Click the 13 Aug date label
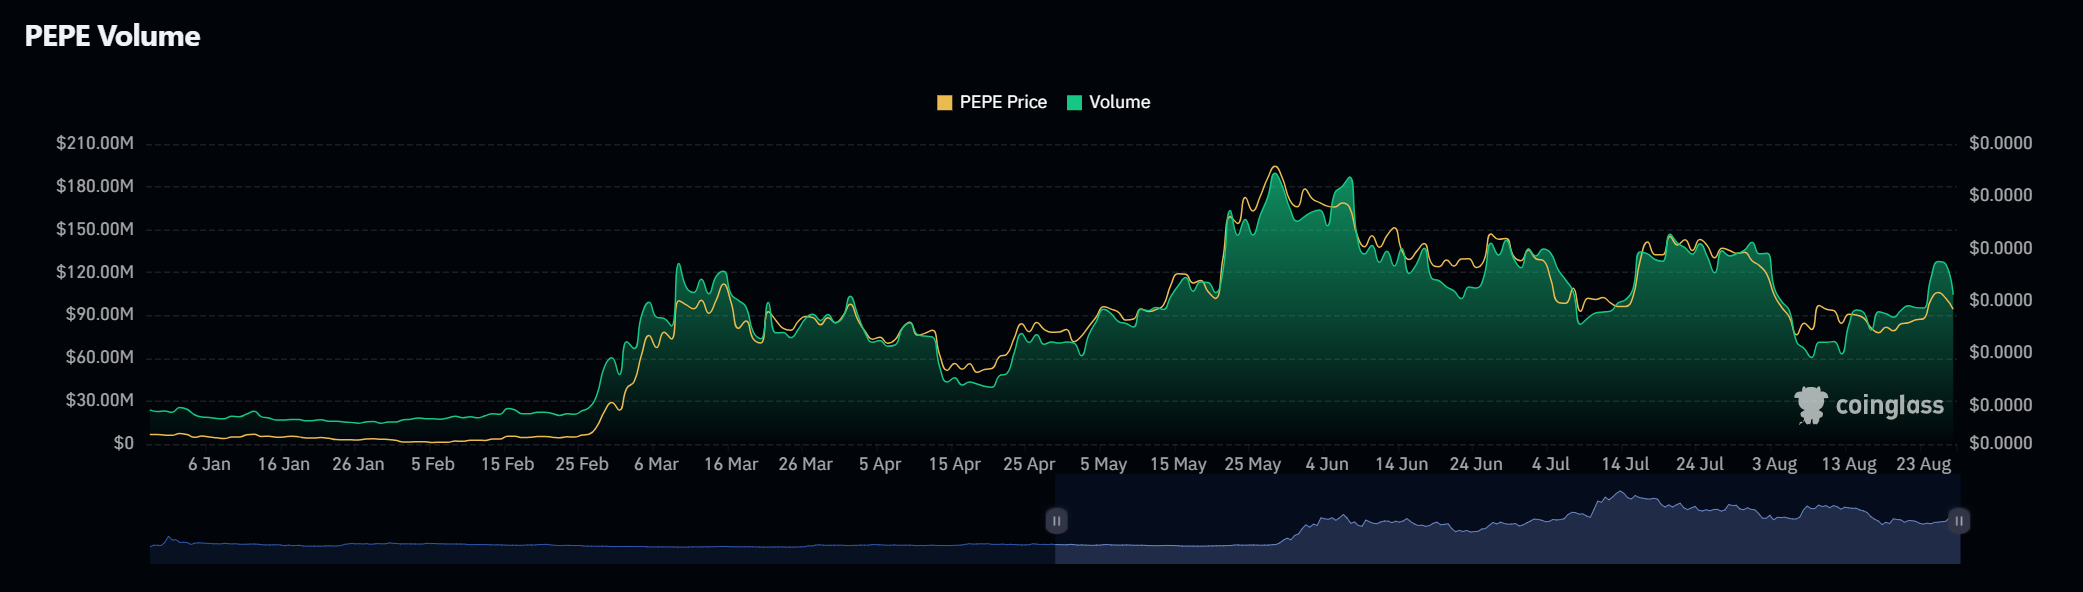The width and height of the screenshot is (2083, 592). click(x=1849, y=464)
